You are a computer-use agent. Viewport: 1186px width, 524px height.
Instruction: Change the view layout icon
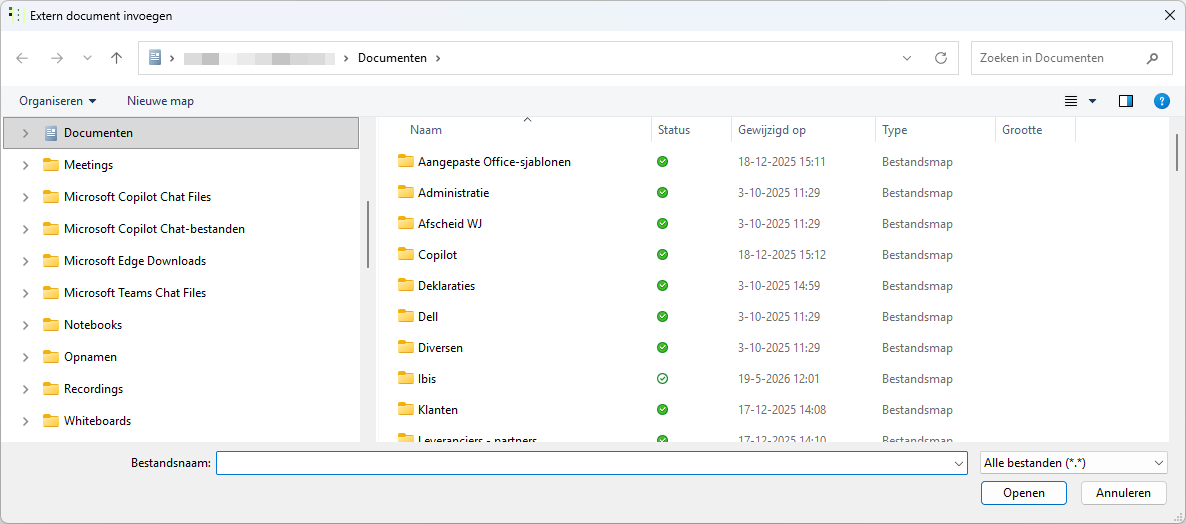(x=1071, y=101)
